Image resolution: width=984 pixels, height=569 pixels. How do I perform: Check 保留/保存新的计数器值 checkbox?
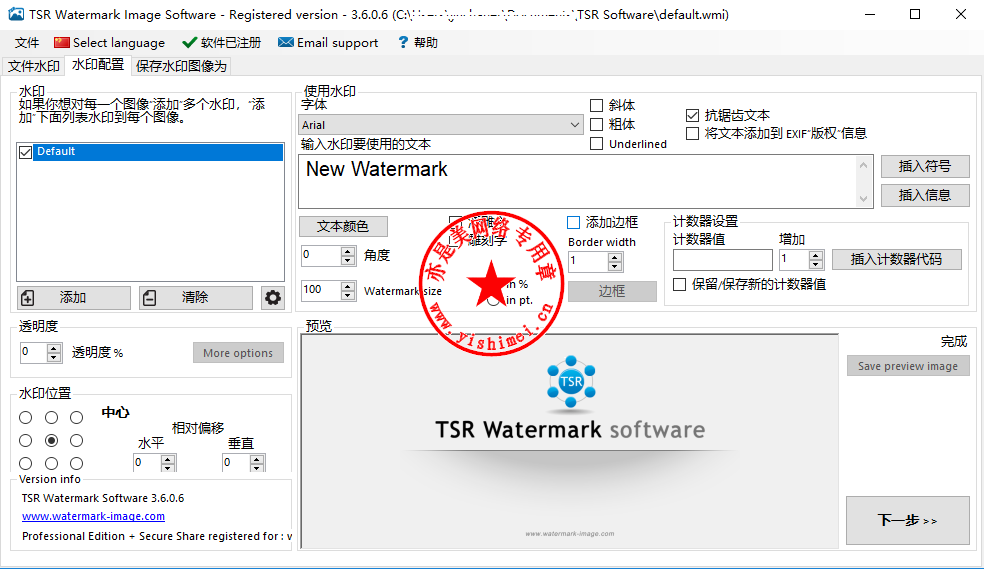click(679, 284)
